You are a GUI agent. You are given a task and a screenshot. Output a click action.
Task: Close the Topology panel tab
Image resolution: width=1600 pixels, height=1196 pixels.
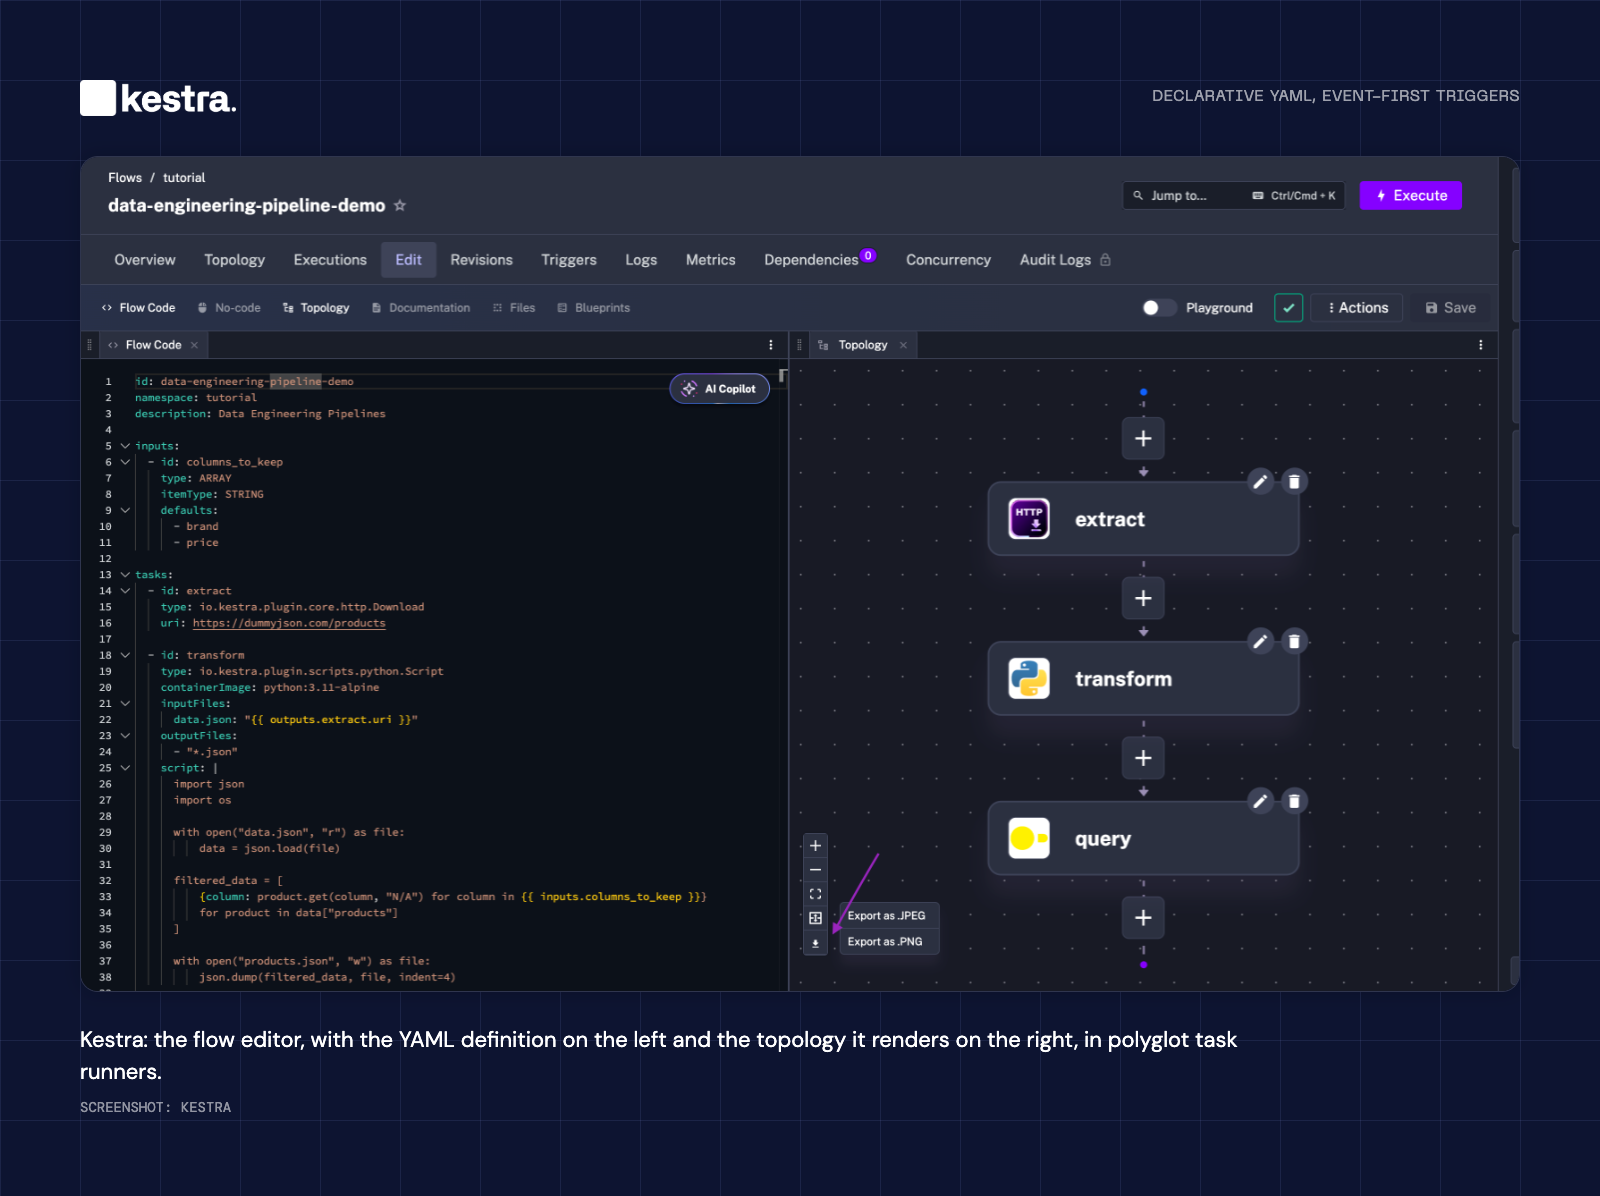903,345
